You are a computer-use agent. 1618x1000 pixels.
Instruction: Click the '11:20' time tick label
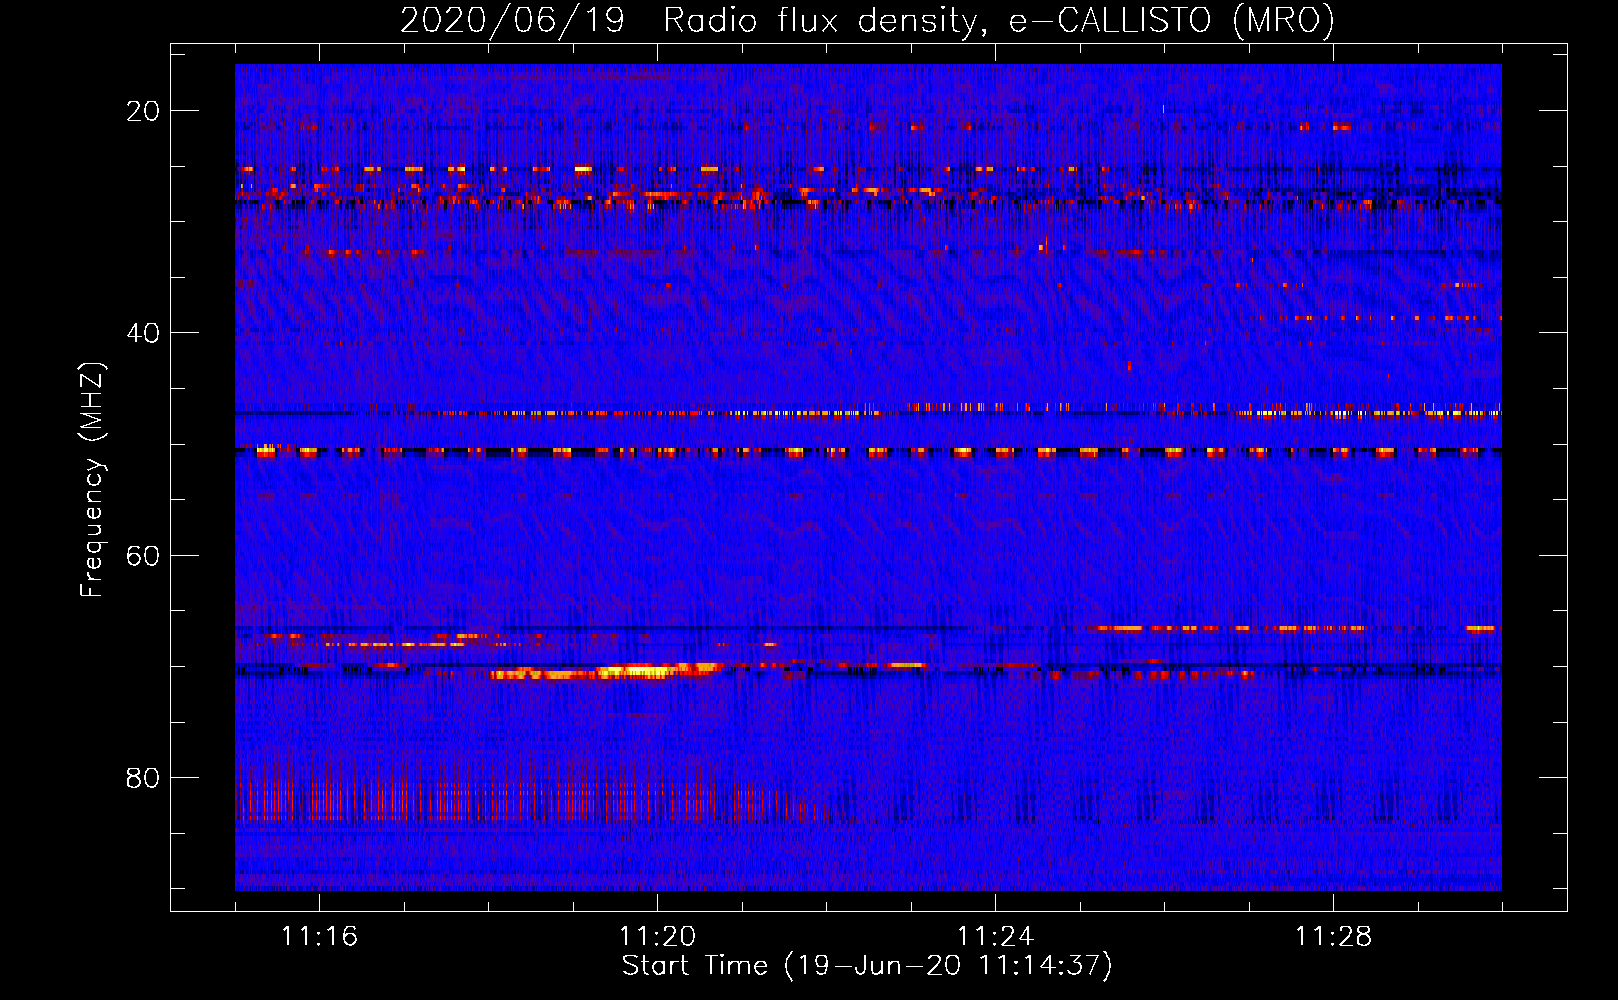pos(657,937)
